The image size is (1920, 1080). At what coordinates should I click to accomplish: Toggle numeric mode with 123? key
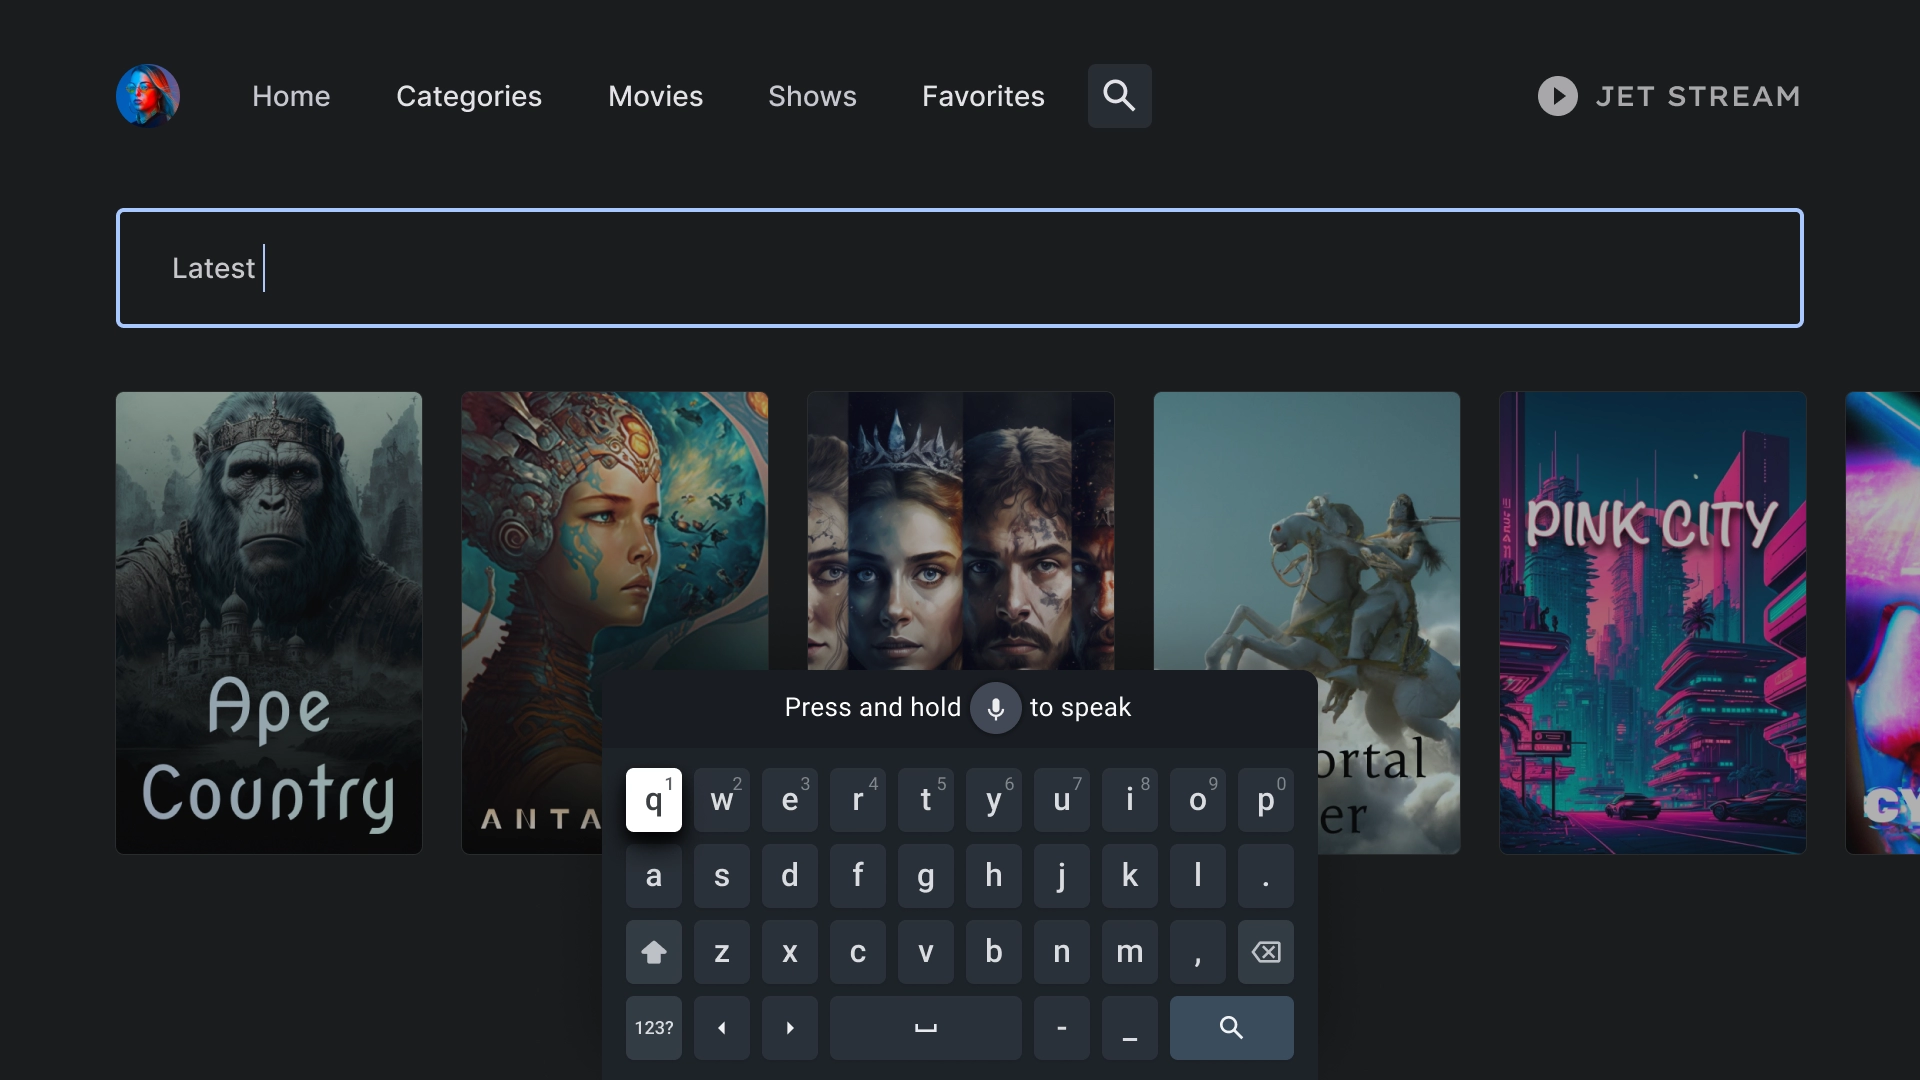pos(653,1027)
